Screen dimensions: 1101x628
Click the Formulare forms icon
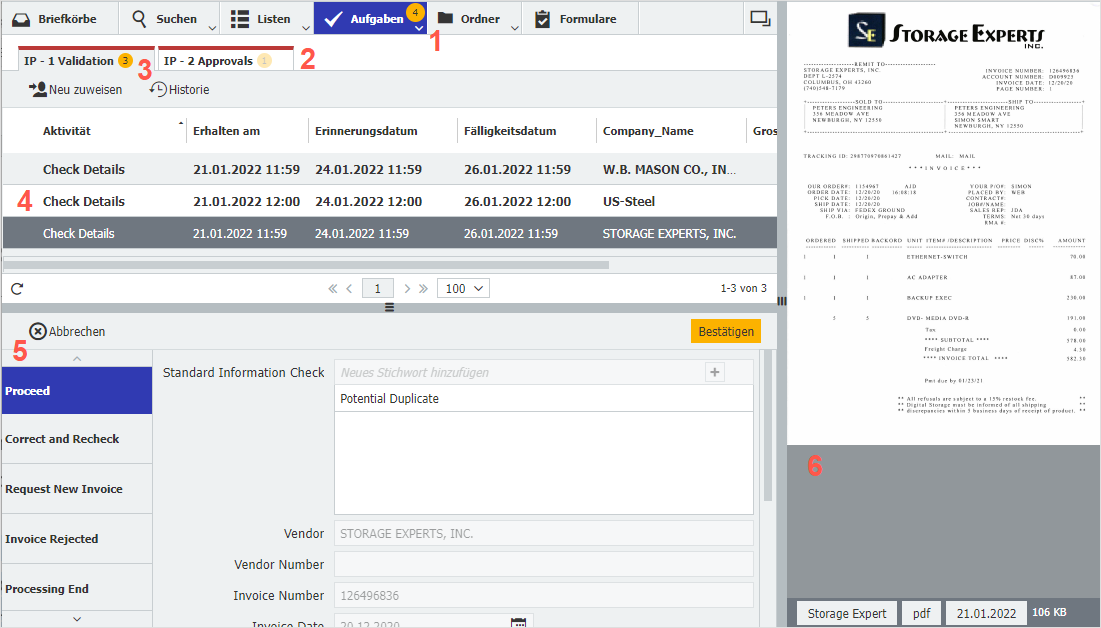coord(544,17)
